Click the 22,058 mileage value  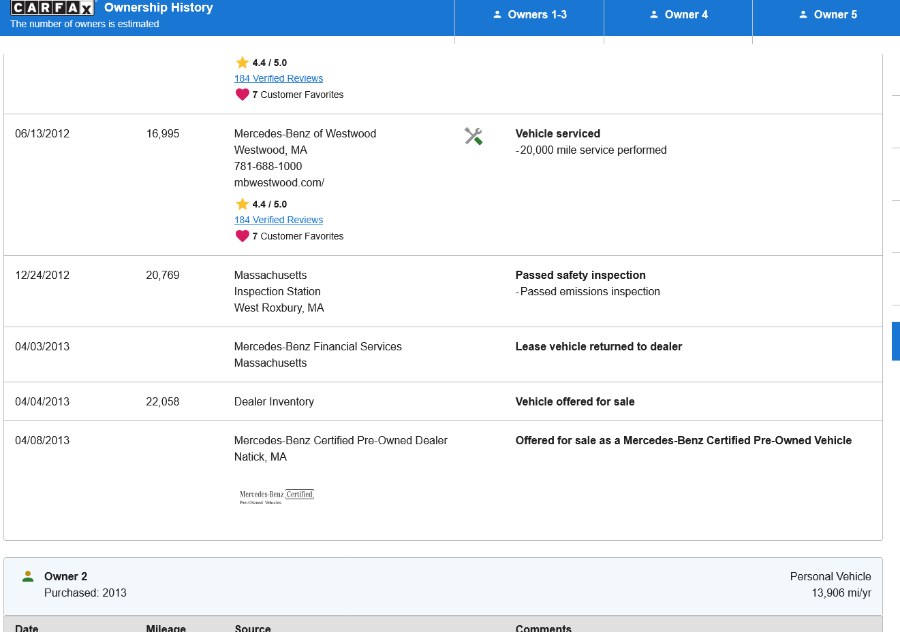[162, 401]
